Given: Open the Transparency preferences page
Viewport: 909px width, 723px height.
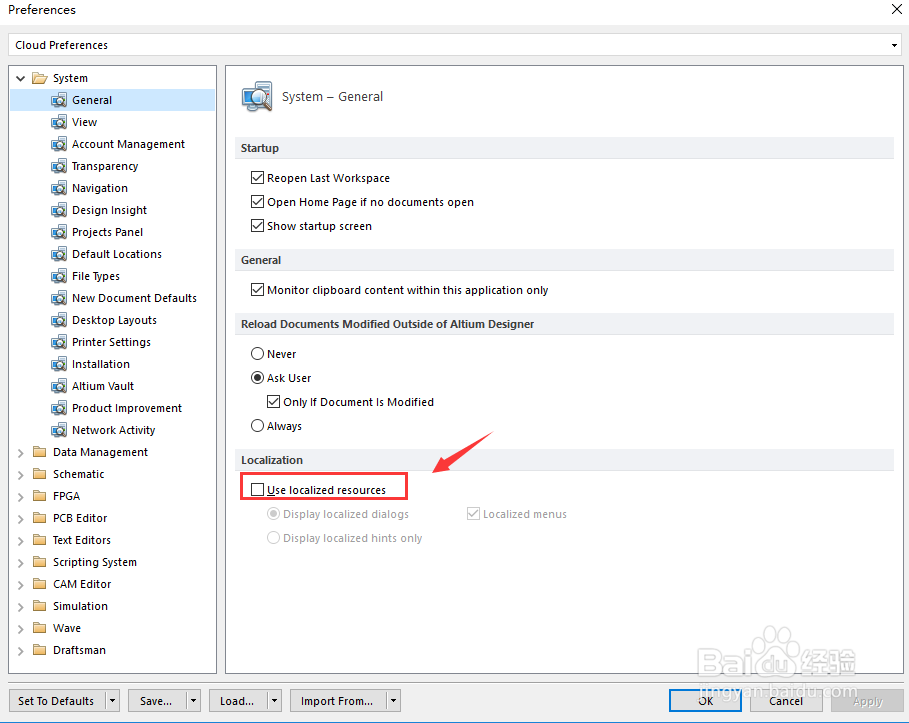Looking at the screenshot, I should pos(105,166).
